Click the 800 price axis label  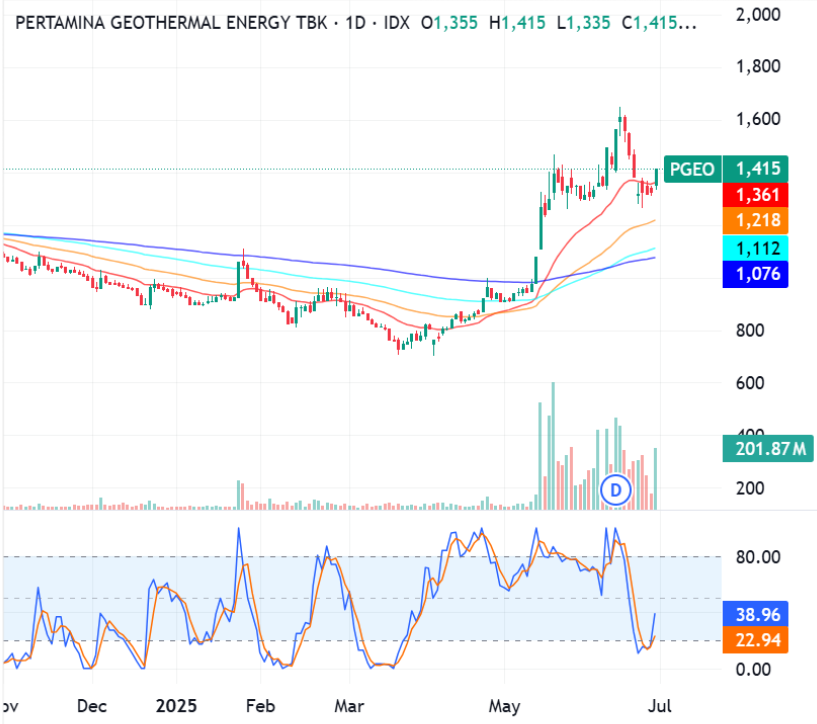click(750, 330)
